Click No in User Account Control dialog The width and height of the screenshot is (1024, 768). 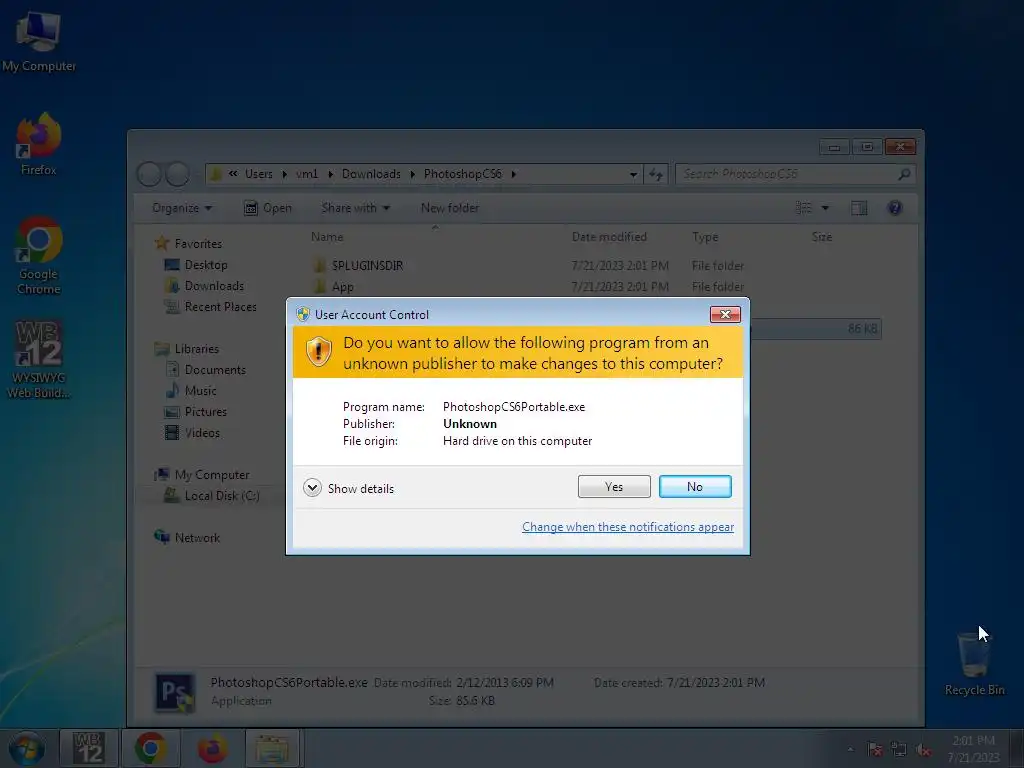tap(695, 487)
